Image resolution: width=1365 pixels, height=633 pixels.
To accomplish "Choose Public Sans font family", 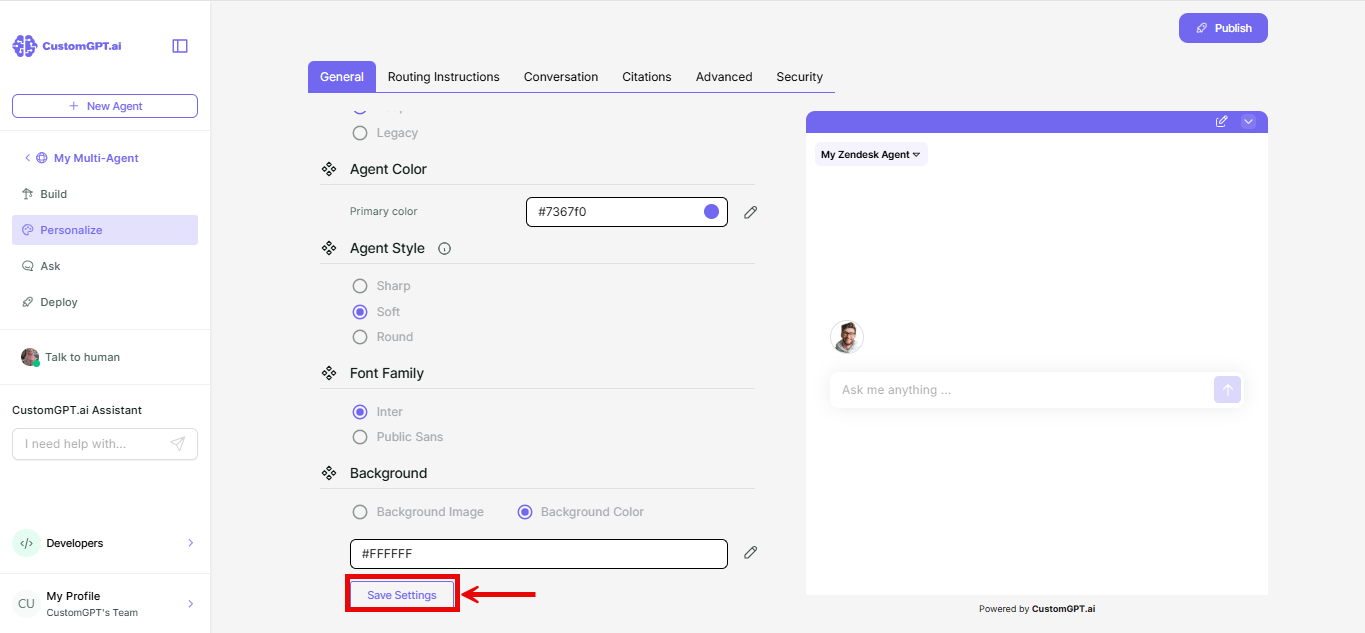I will pyautogui.click(x=360, y=437).
